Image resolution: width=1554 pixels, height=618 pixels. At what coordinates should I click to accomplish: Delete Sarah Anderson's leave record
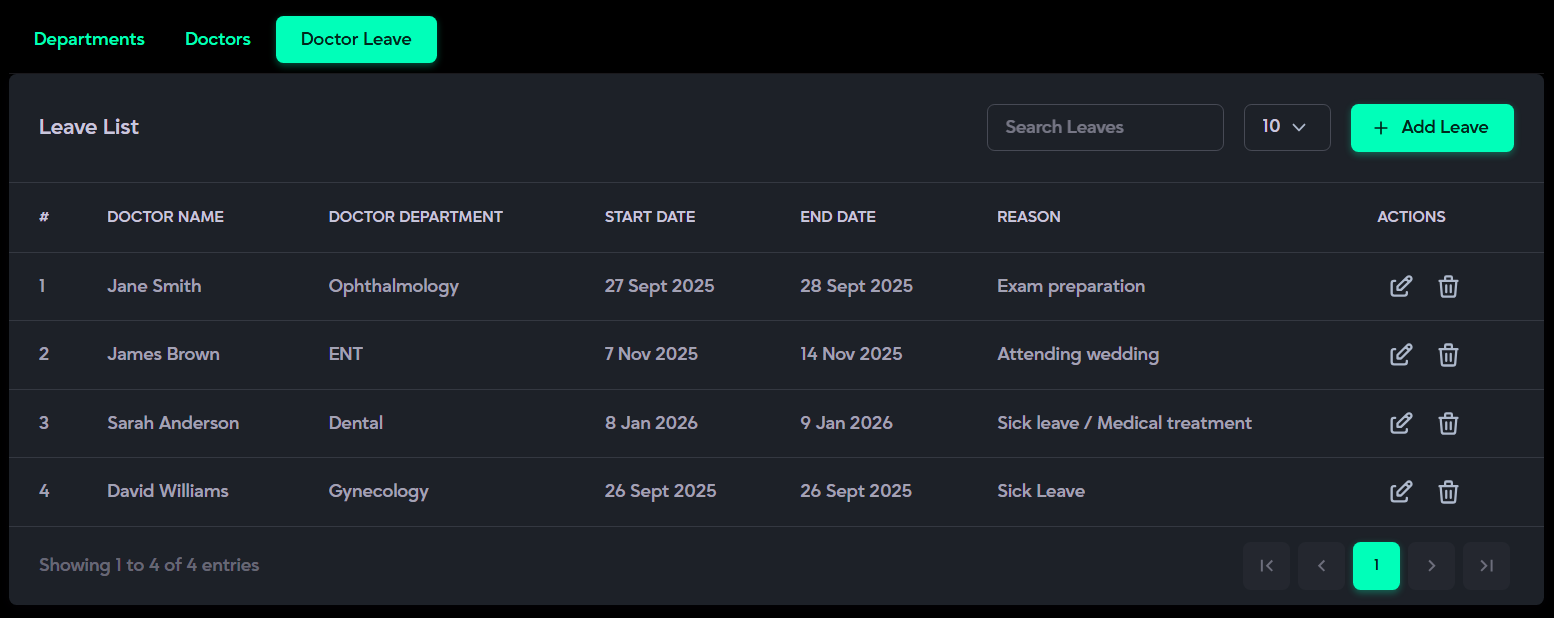(1448, 424)
